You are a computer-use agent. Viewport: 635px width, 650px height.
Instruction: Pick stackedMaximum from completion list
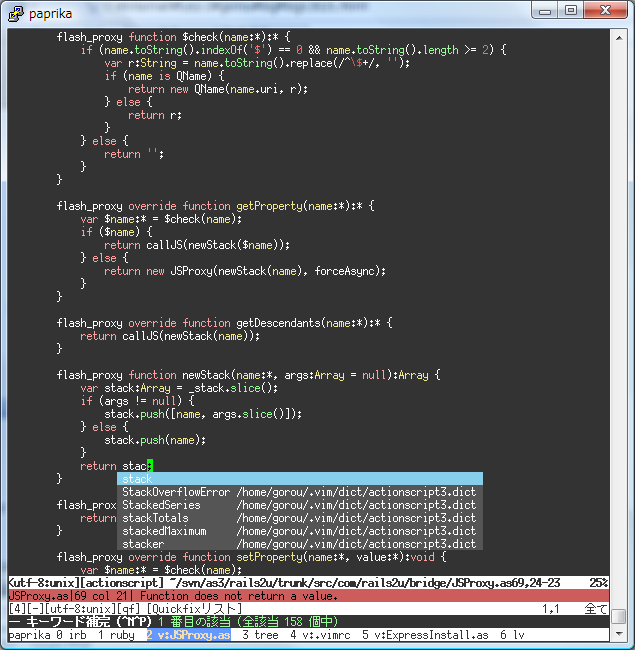click(x=300, y=531)
